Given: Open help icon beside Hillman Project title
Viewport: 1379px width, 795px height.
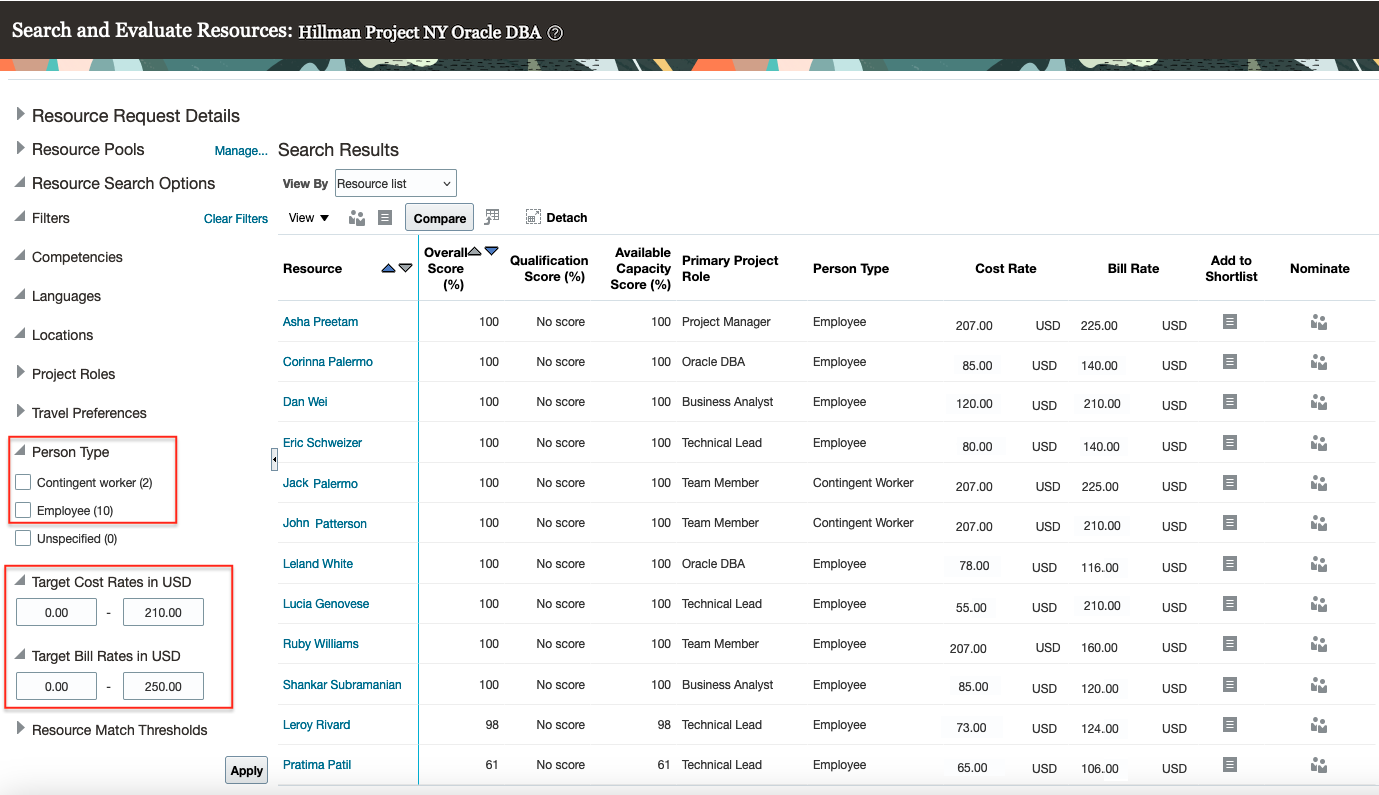Looking at the screenshot, I should 555,33.
